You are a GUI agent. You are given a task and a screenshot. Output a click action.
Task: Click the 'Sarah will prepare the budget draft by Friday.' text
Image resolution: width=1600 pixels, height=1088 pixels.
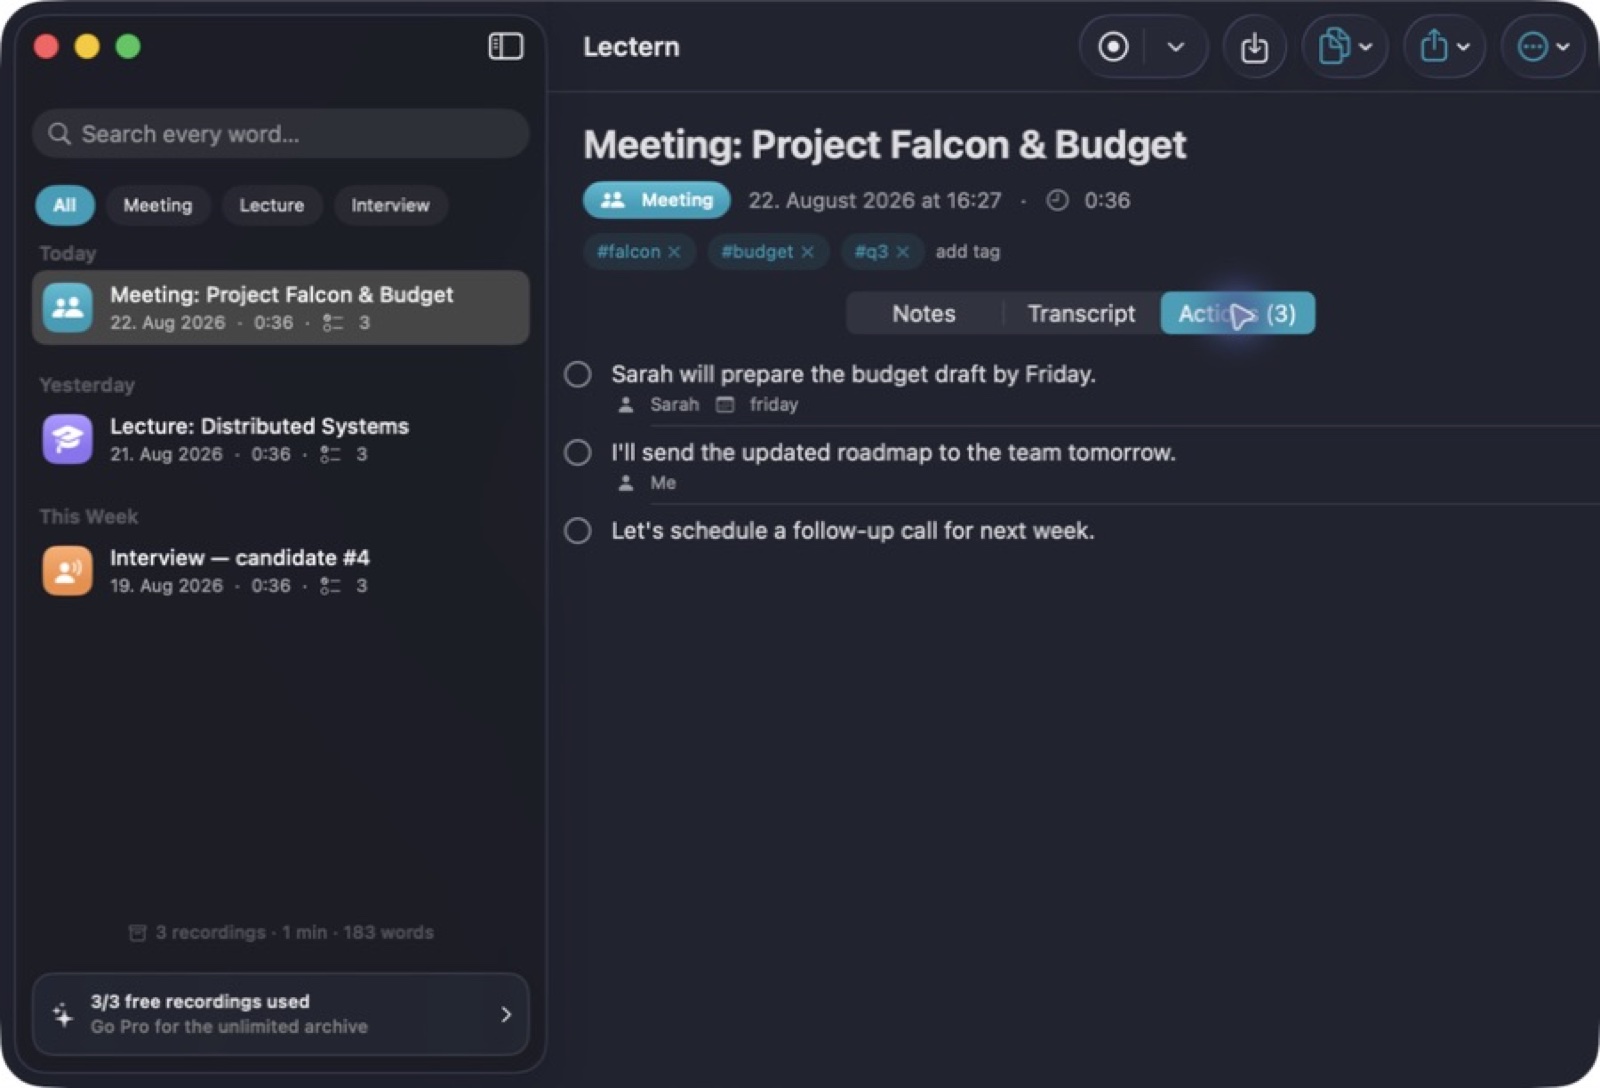tap(853, 374)
